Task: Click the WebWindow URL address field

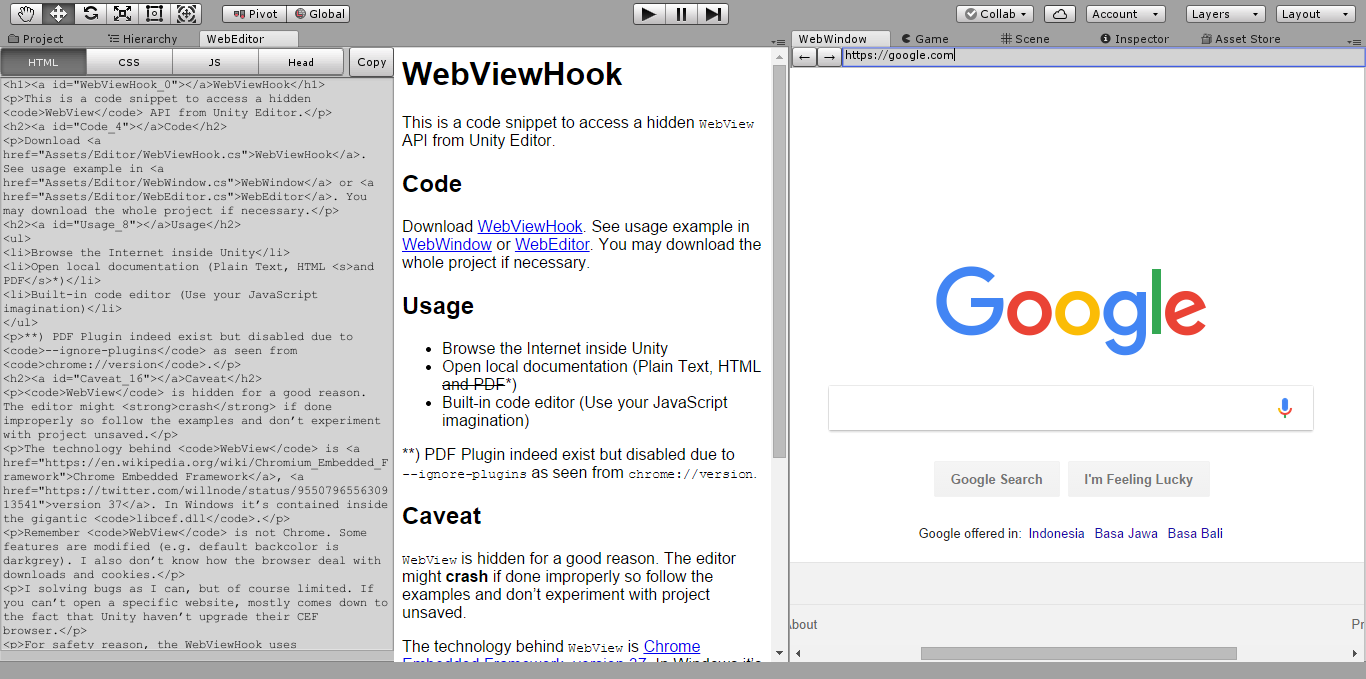Action: [1103, 56]
